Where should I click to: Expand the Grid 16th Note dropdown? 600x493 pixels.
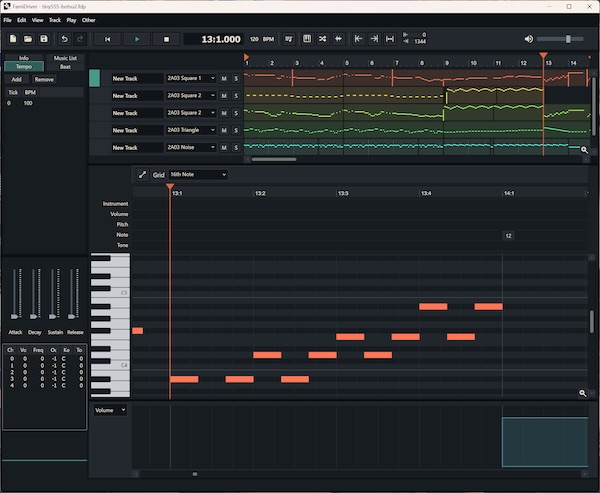click(198, 175)
